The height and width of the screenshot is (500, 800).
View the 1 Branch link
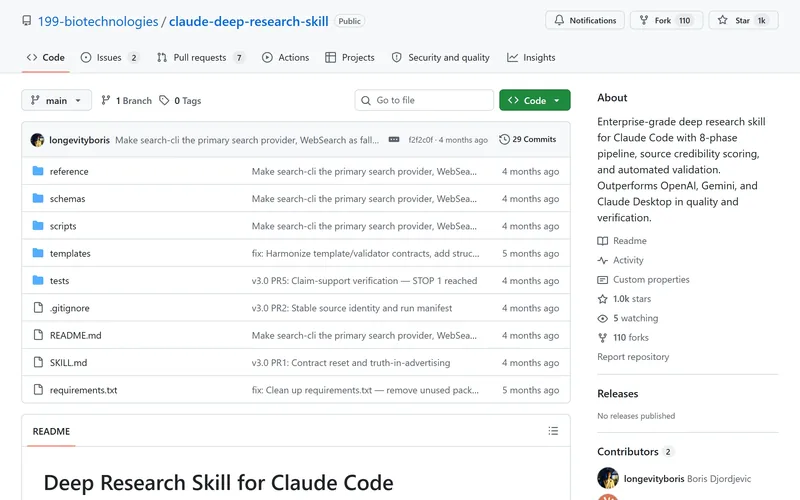[126, 101]
